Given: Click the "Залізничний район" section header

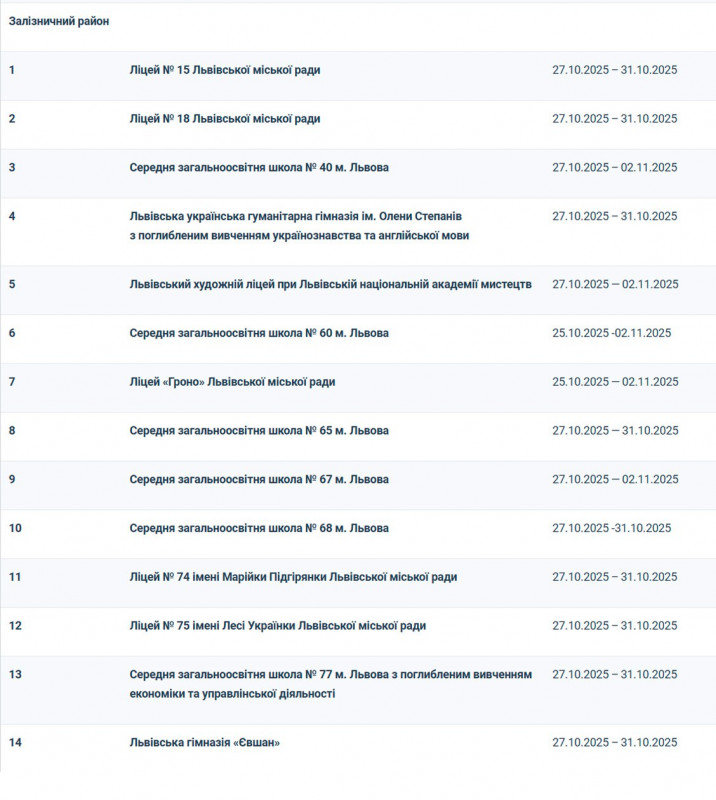Looking at the screenshot, I should 59,21.
